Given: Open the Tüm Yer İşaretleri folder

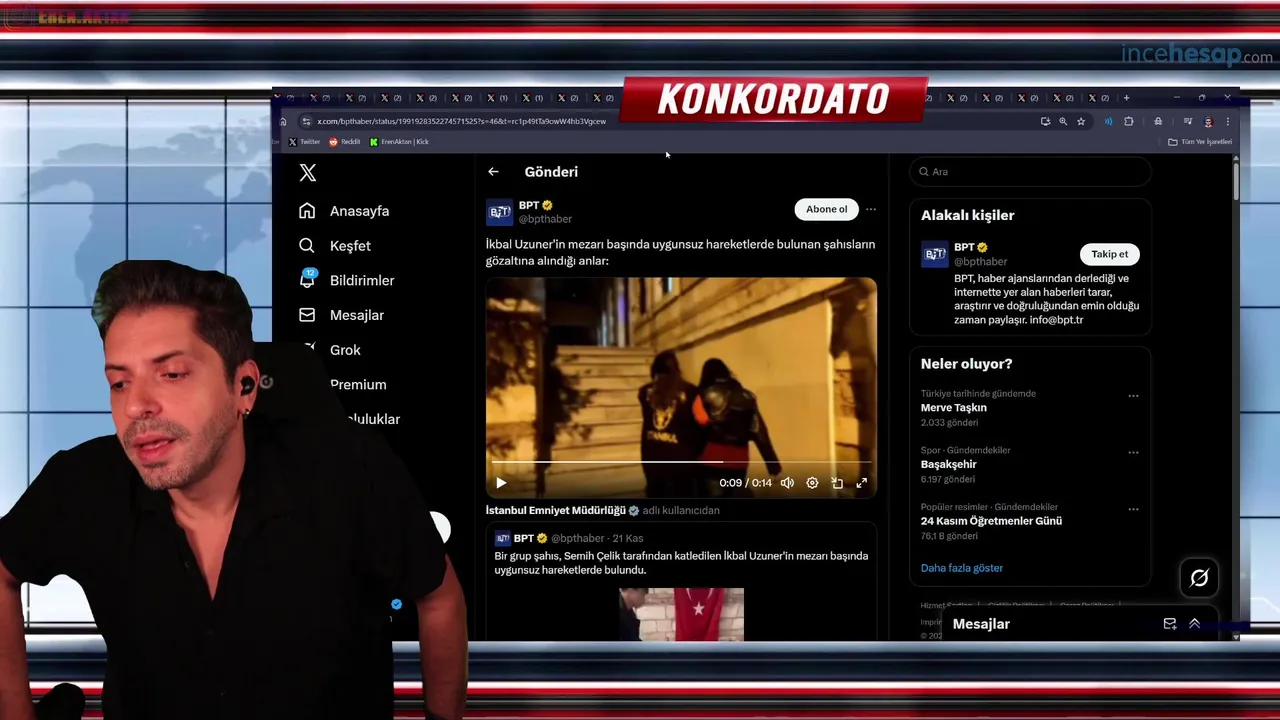Looking at the screenshot, I should [x=1200, y=142].
